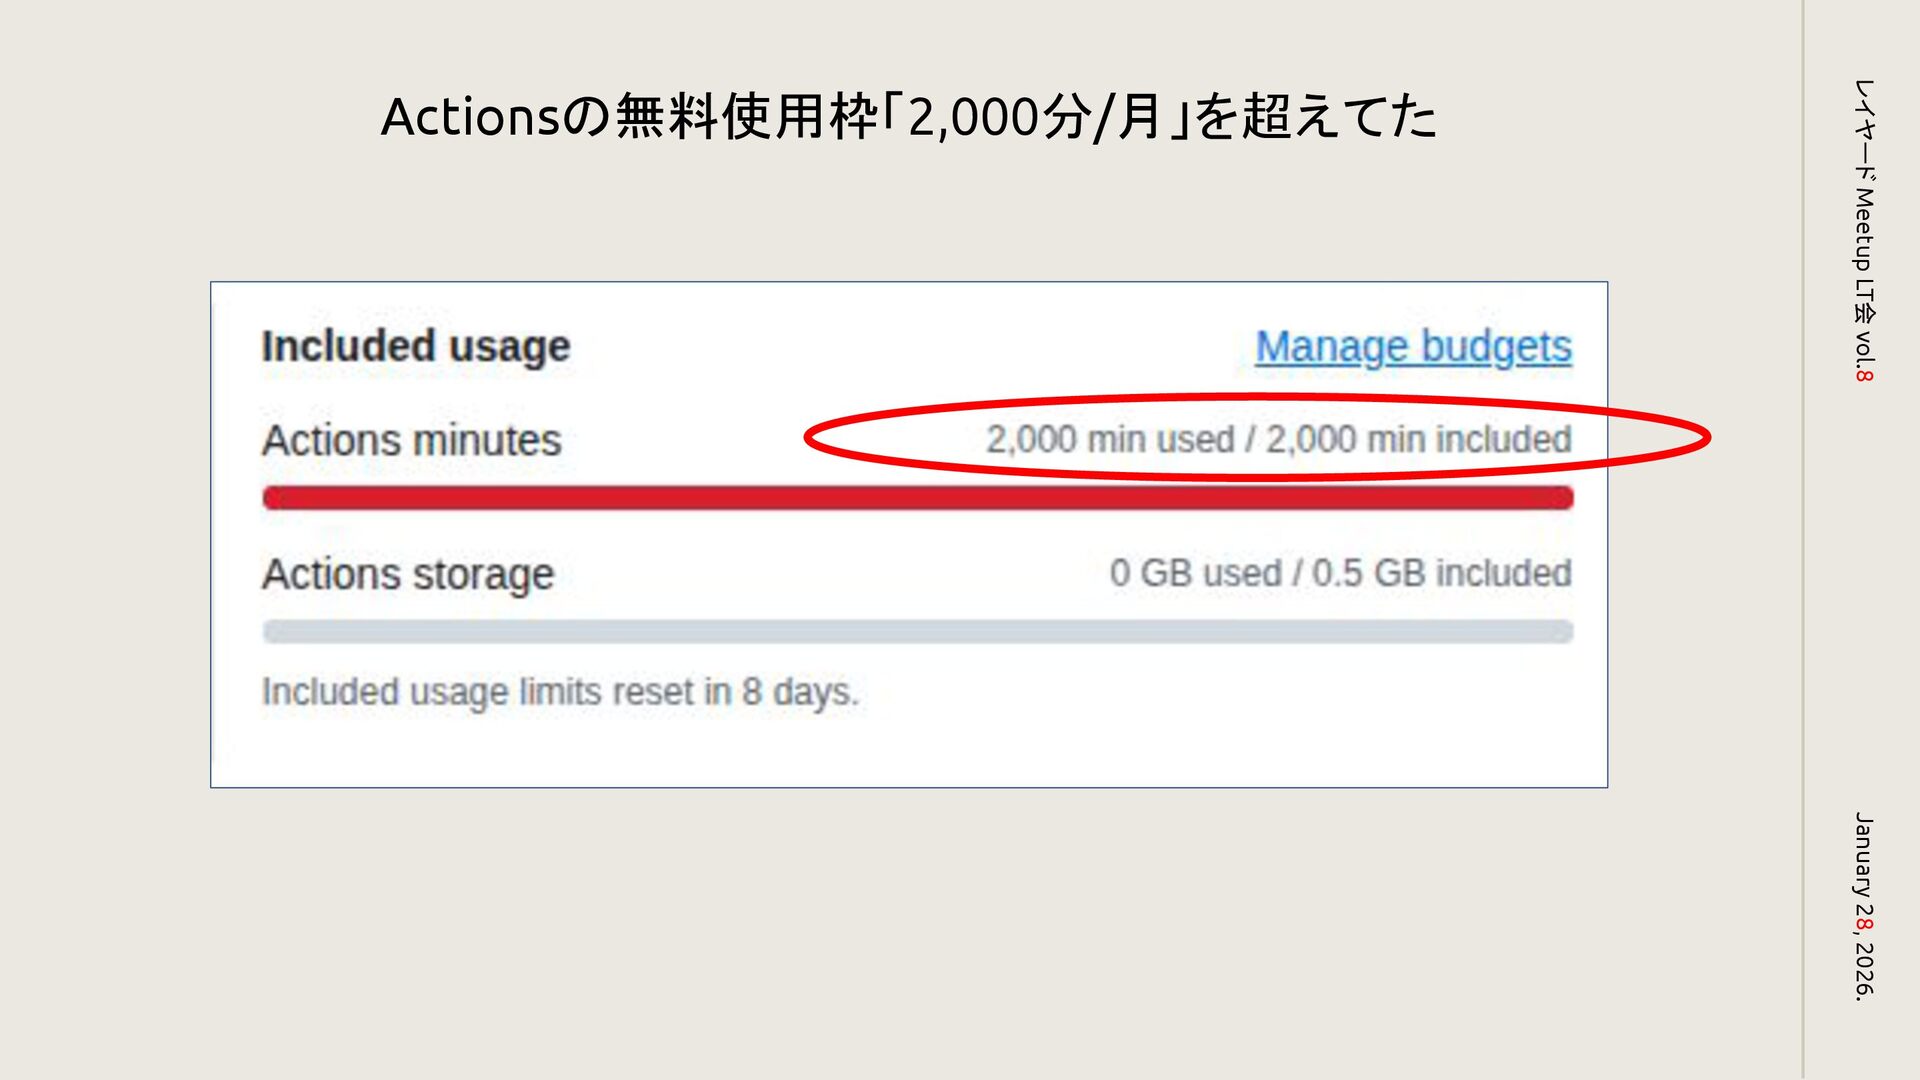The width and height of the screenshot is (1920, 1080).
Task: Click the left edge of the red ellipse
Action: pos(808,438)
